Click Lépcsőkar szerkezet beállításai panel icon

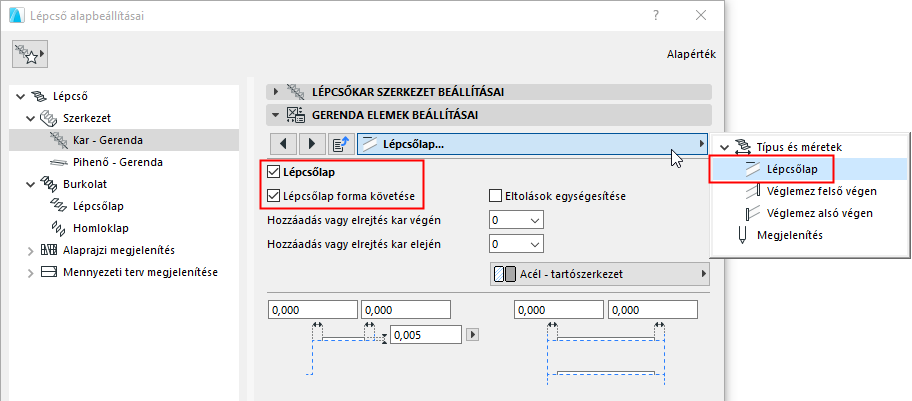[x=297, y=91]
